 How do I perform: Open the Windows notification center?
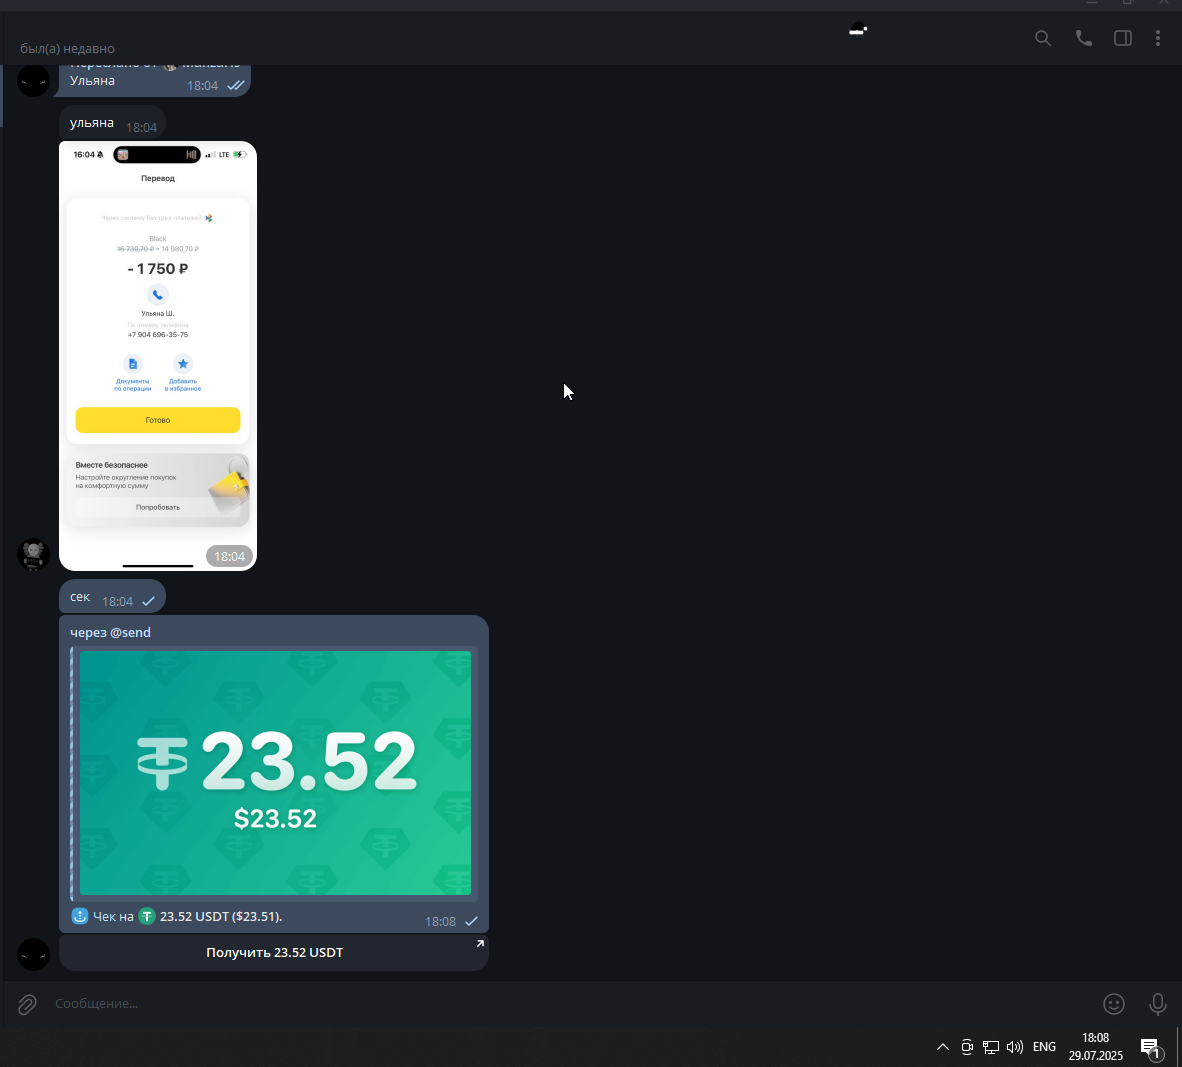1150,1047
